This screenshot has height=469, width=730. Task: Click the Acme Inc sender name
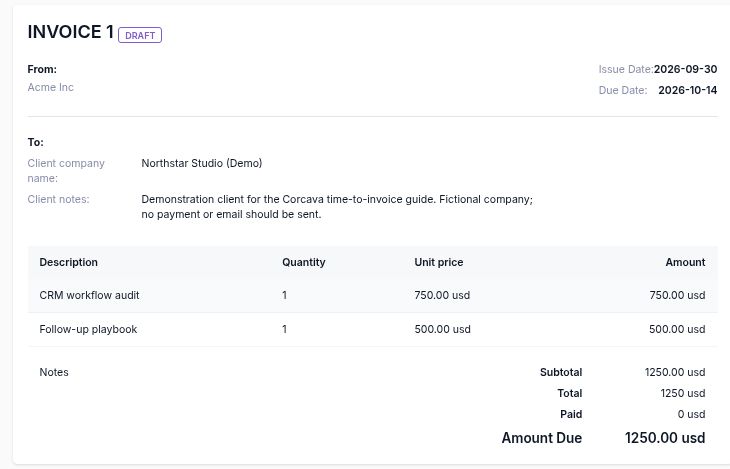[50, 87]
